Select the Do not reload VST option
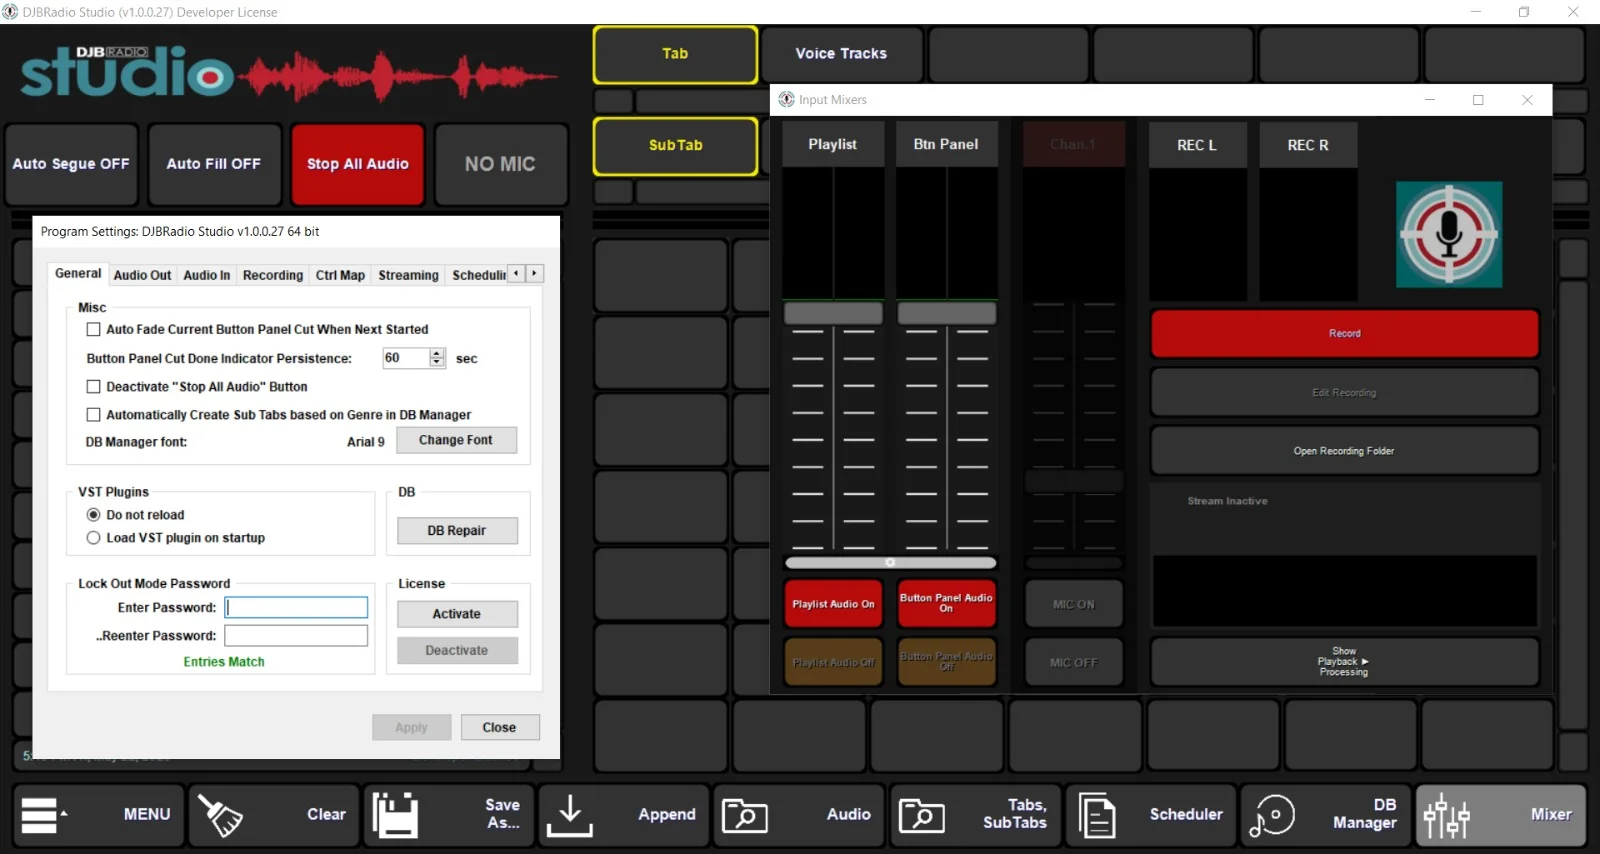The image size is (1600, 854). (94, 515)
